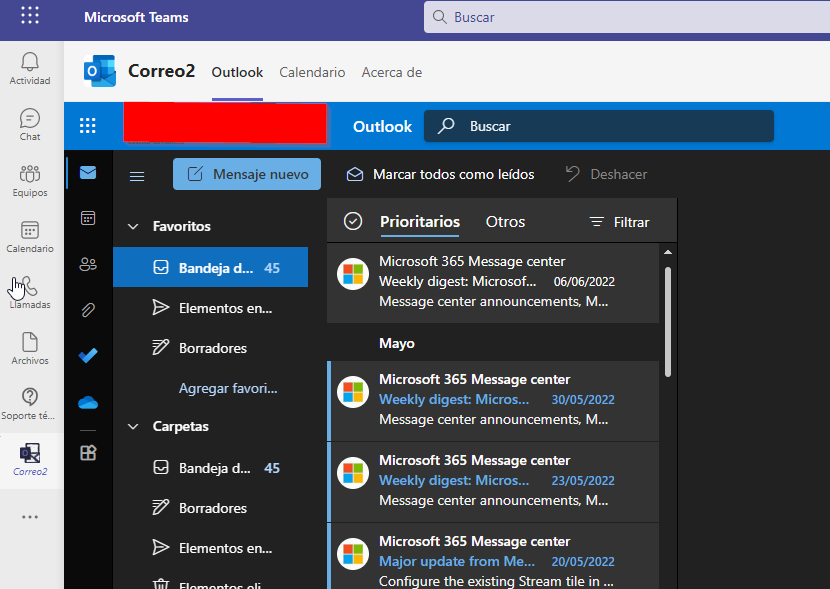The image size is (830, 589).
Task: Open the Teams app launcher grid
Action: pos(30,15)
